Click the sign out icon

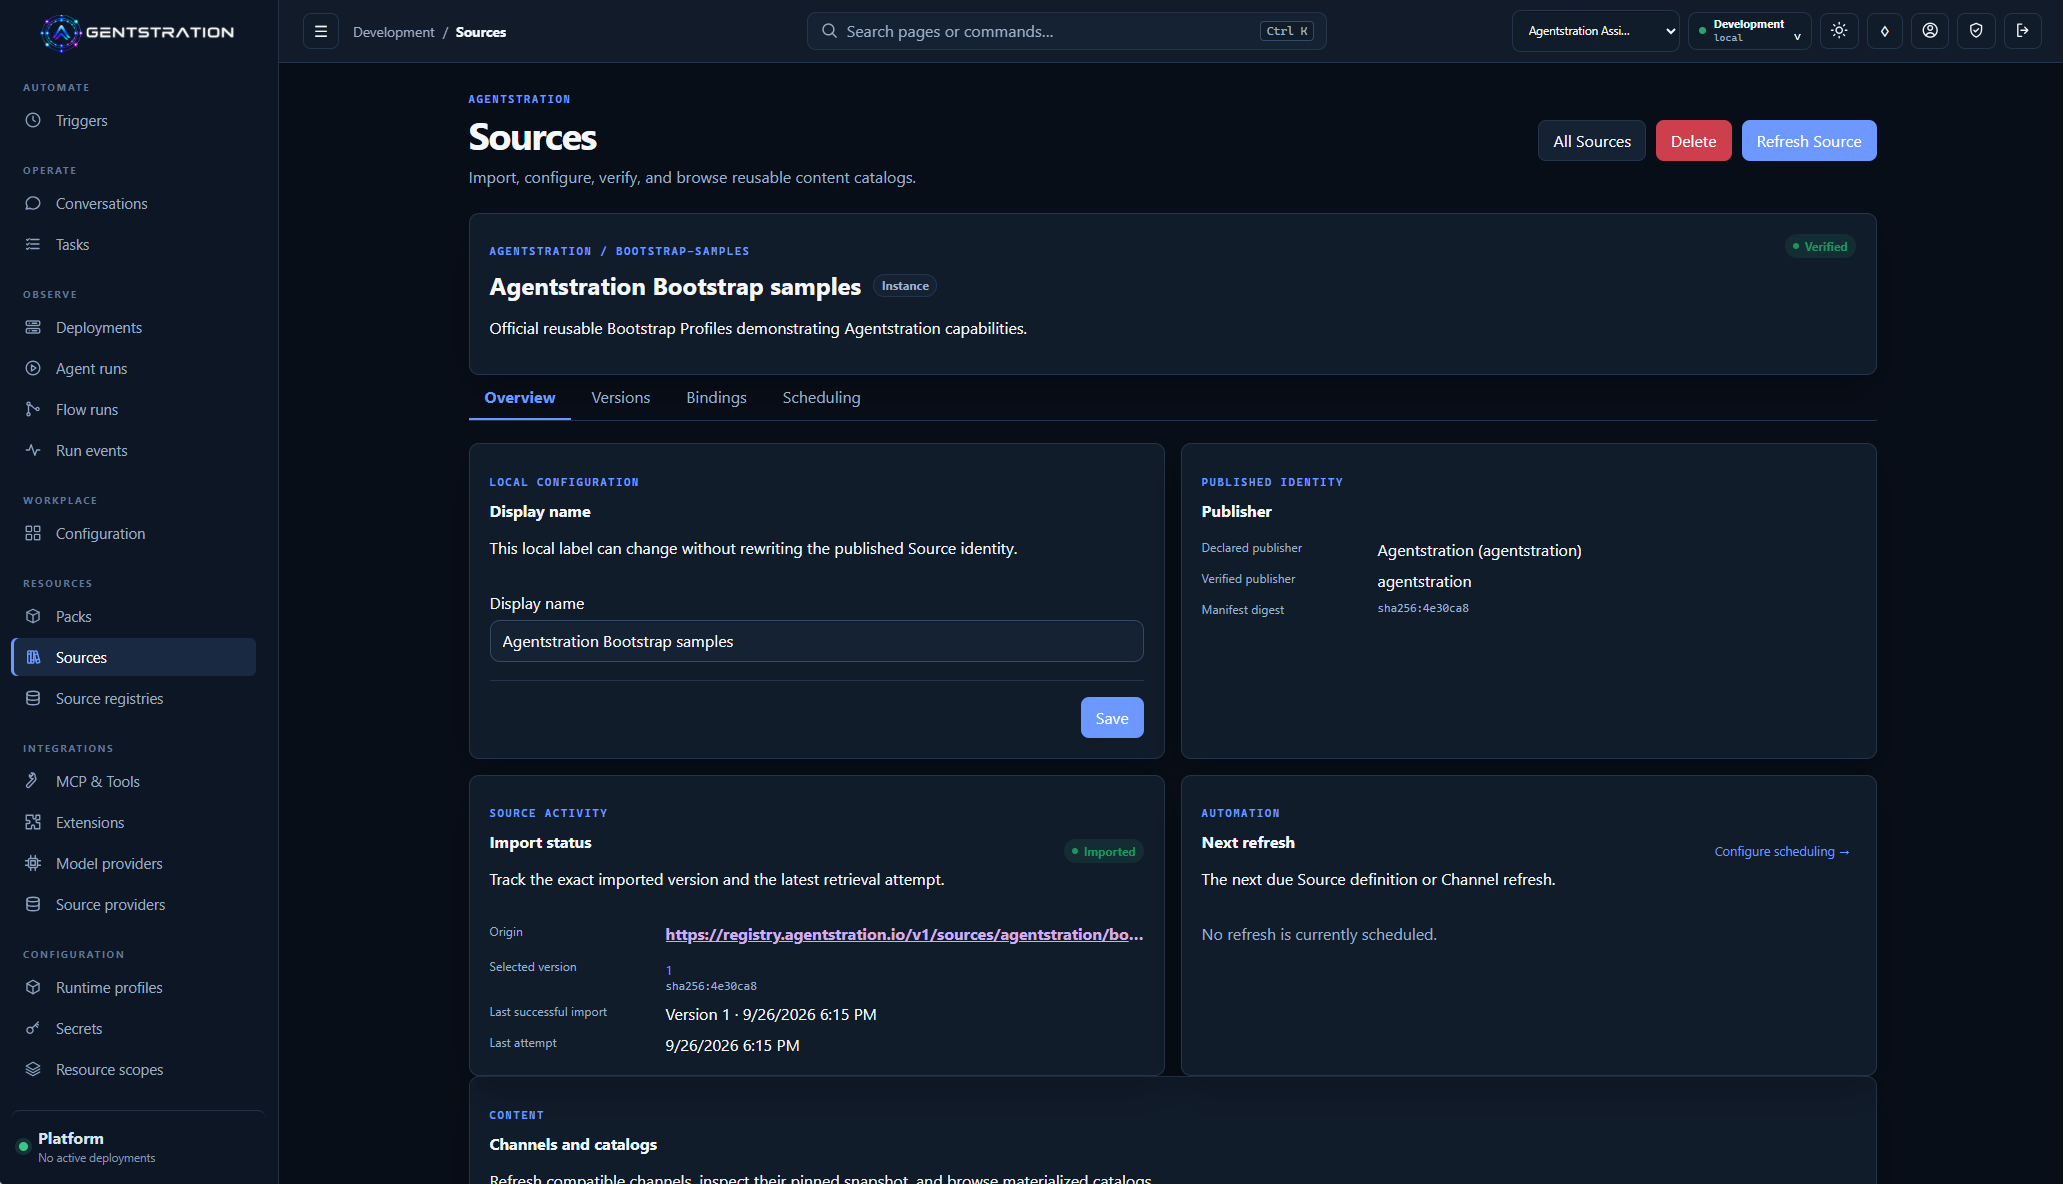pos(2022,31)
